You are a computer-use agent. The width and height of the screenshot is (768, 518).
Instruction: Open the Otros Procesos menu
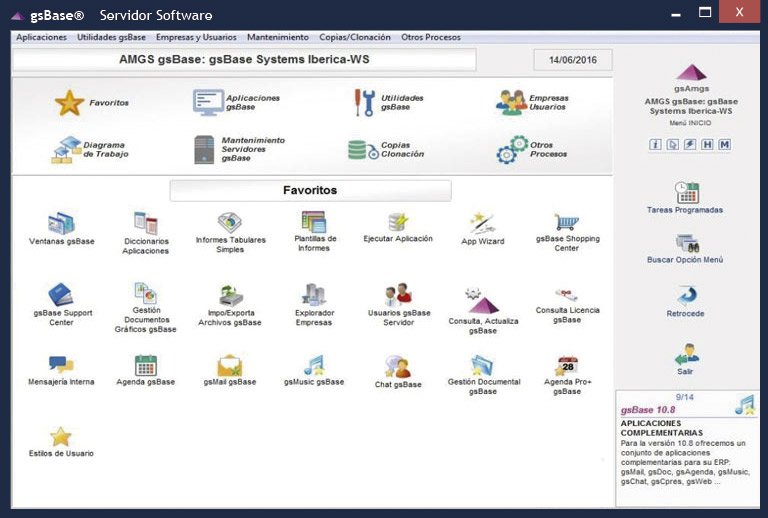(431, 37)
